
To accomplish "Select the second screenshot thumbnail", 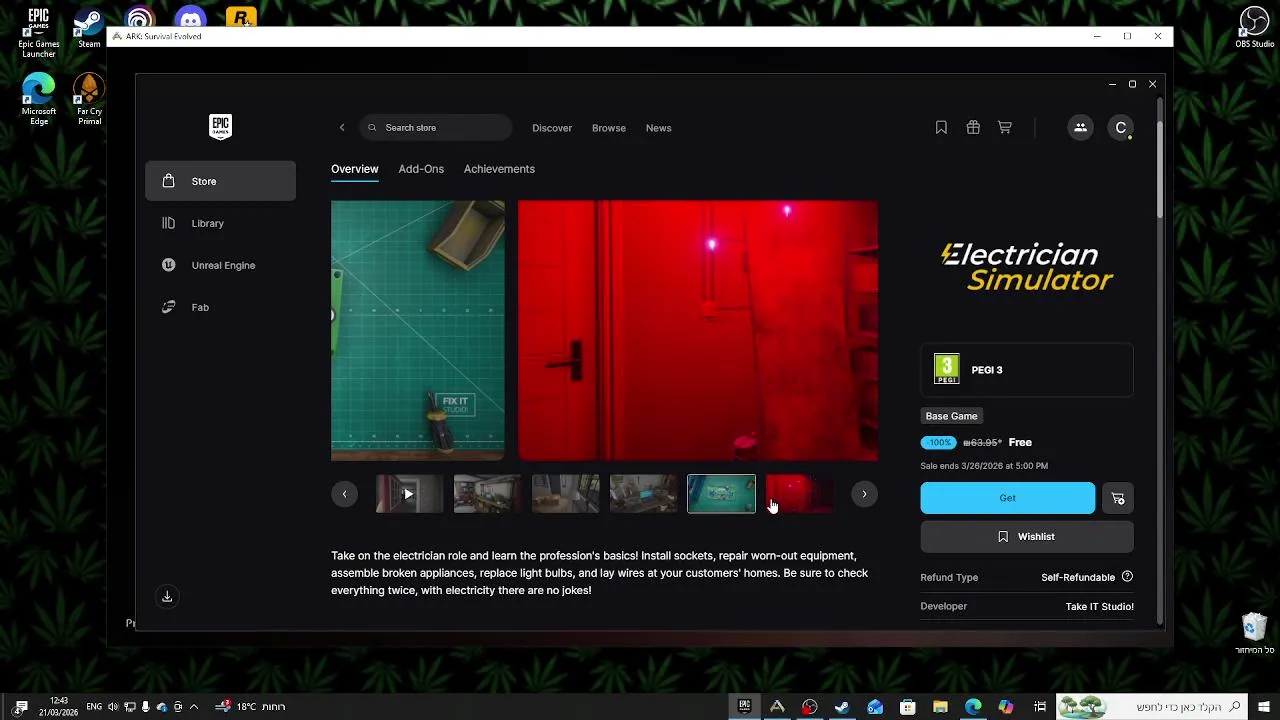I will pos(487,494).
